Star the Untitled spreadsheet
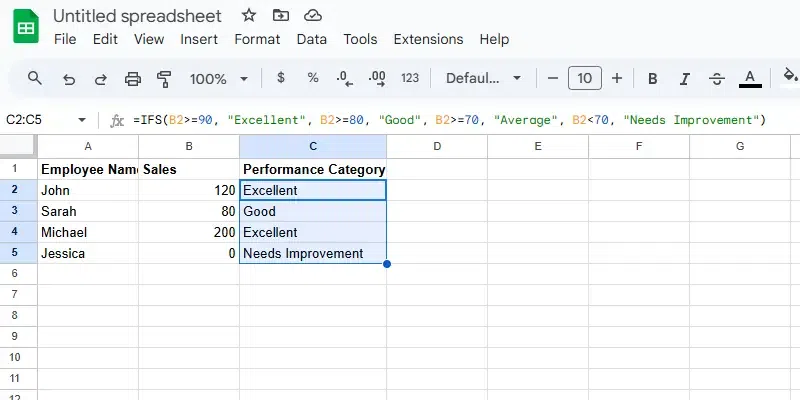The width and height of the screenshot is (800, 400). coord(249,16)
